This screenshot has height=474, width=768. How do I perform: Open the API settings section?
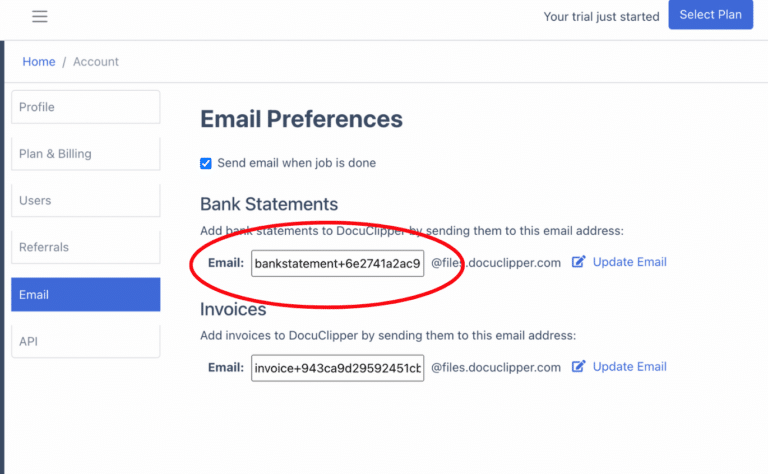pyautogui.click(x=85, y=341)
